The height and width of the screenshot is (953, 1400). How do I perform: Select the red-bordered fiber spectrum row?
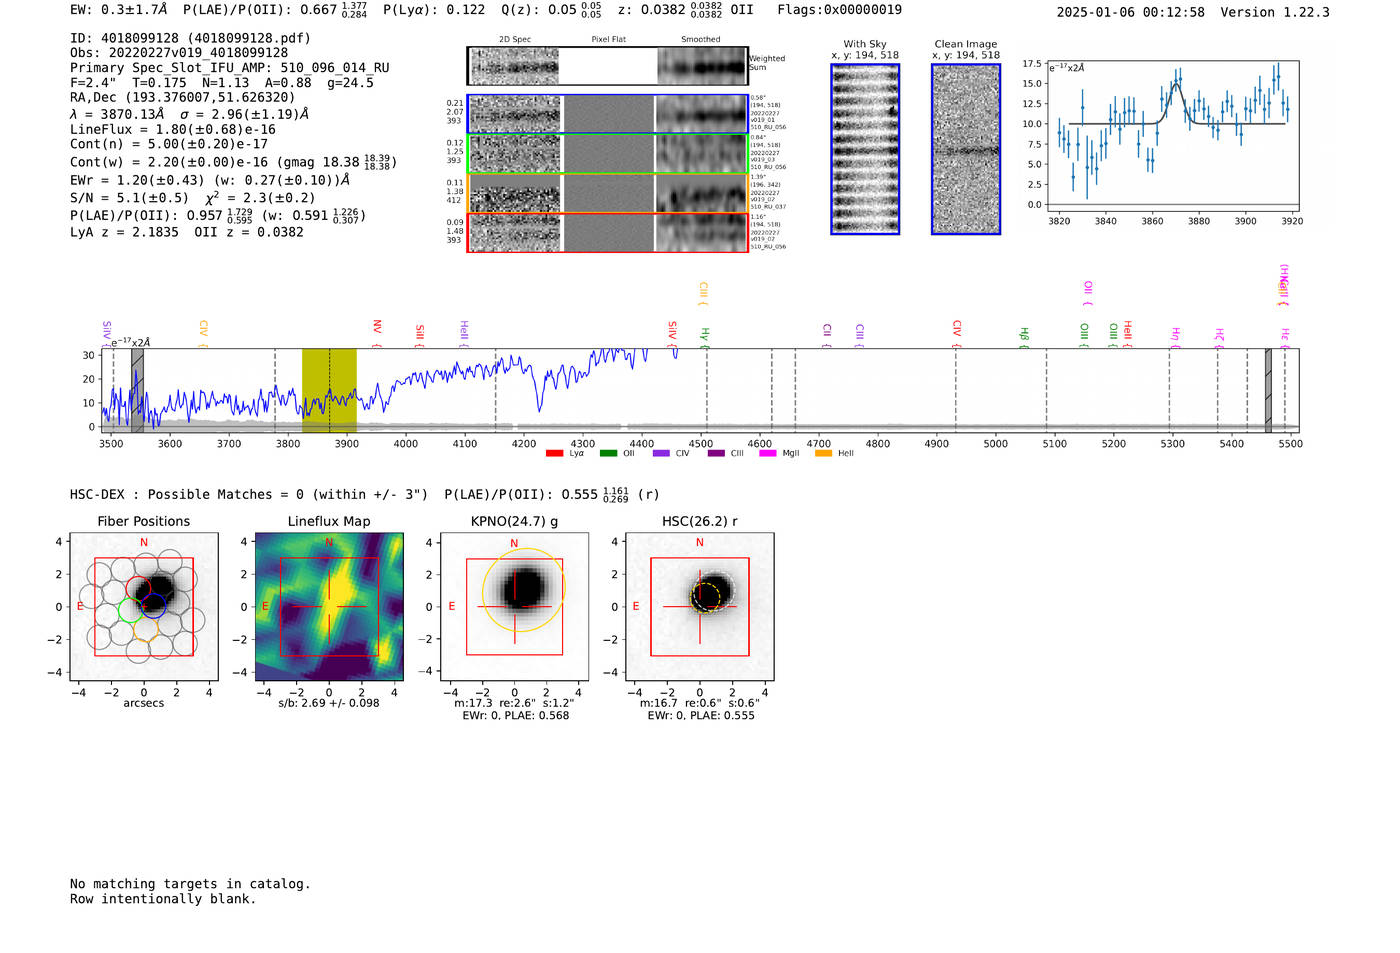pos(608,232)
